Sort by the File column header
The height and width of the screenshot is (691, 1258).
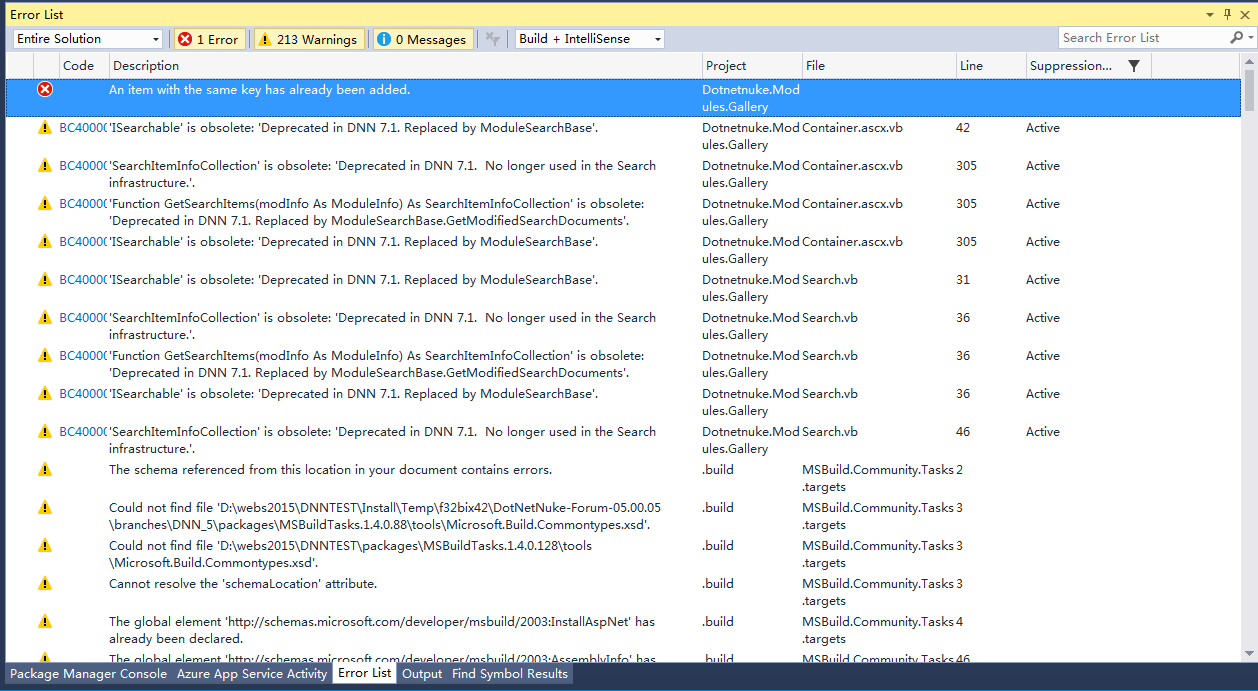pyautogui.click(x=879, y=66)
